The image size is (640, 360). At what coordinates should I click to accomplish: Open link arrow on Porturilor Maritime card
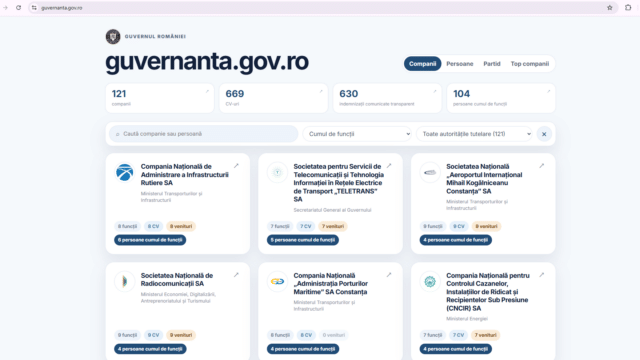click(389, 275)
